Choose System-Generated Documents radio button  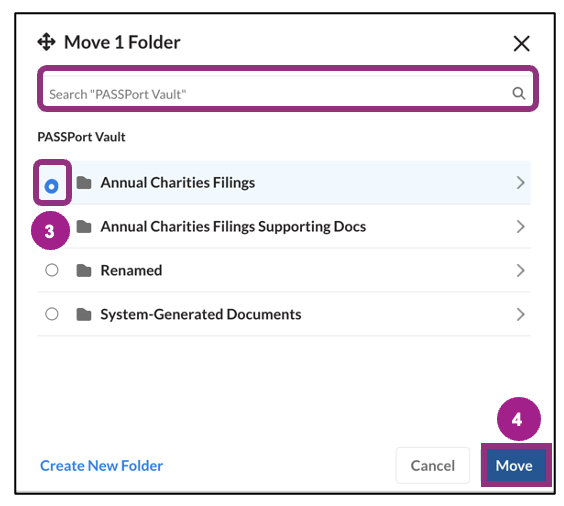click(x=52, y=314)
